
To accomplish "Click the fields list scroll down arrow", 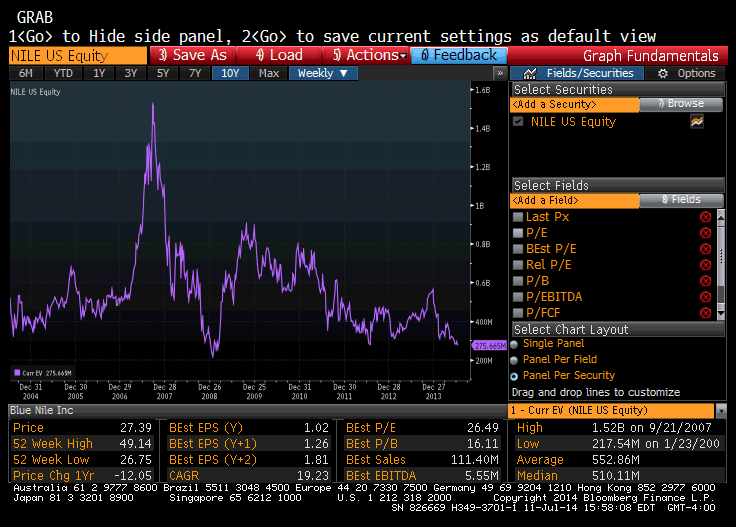I will [721, 313].
